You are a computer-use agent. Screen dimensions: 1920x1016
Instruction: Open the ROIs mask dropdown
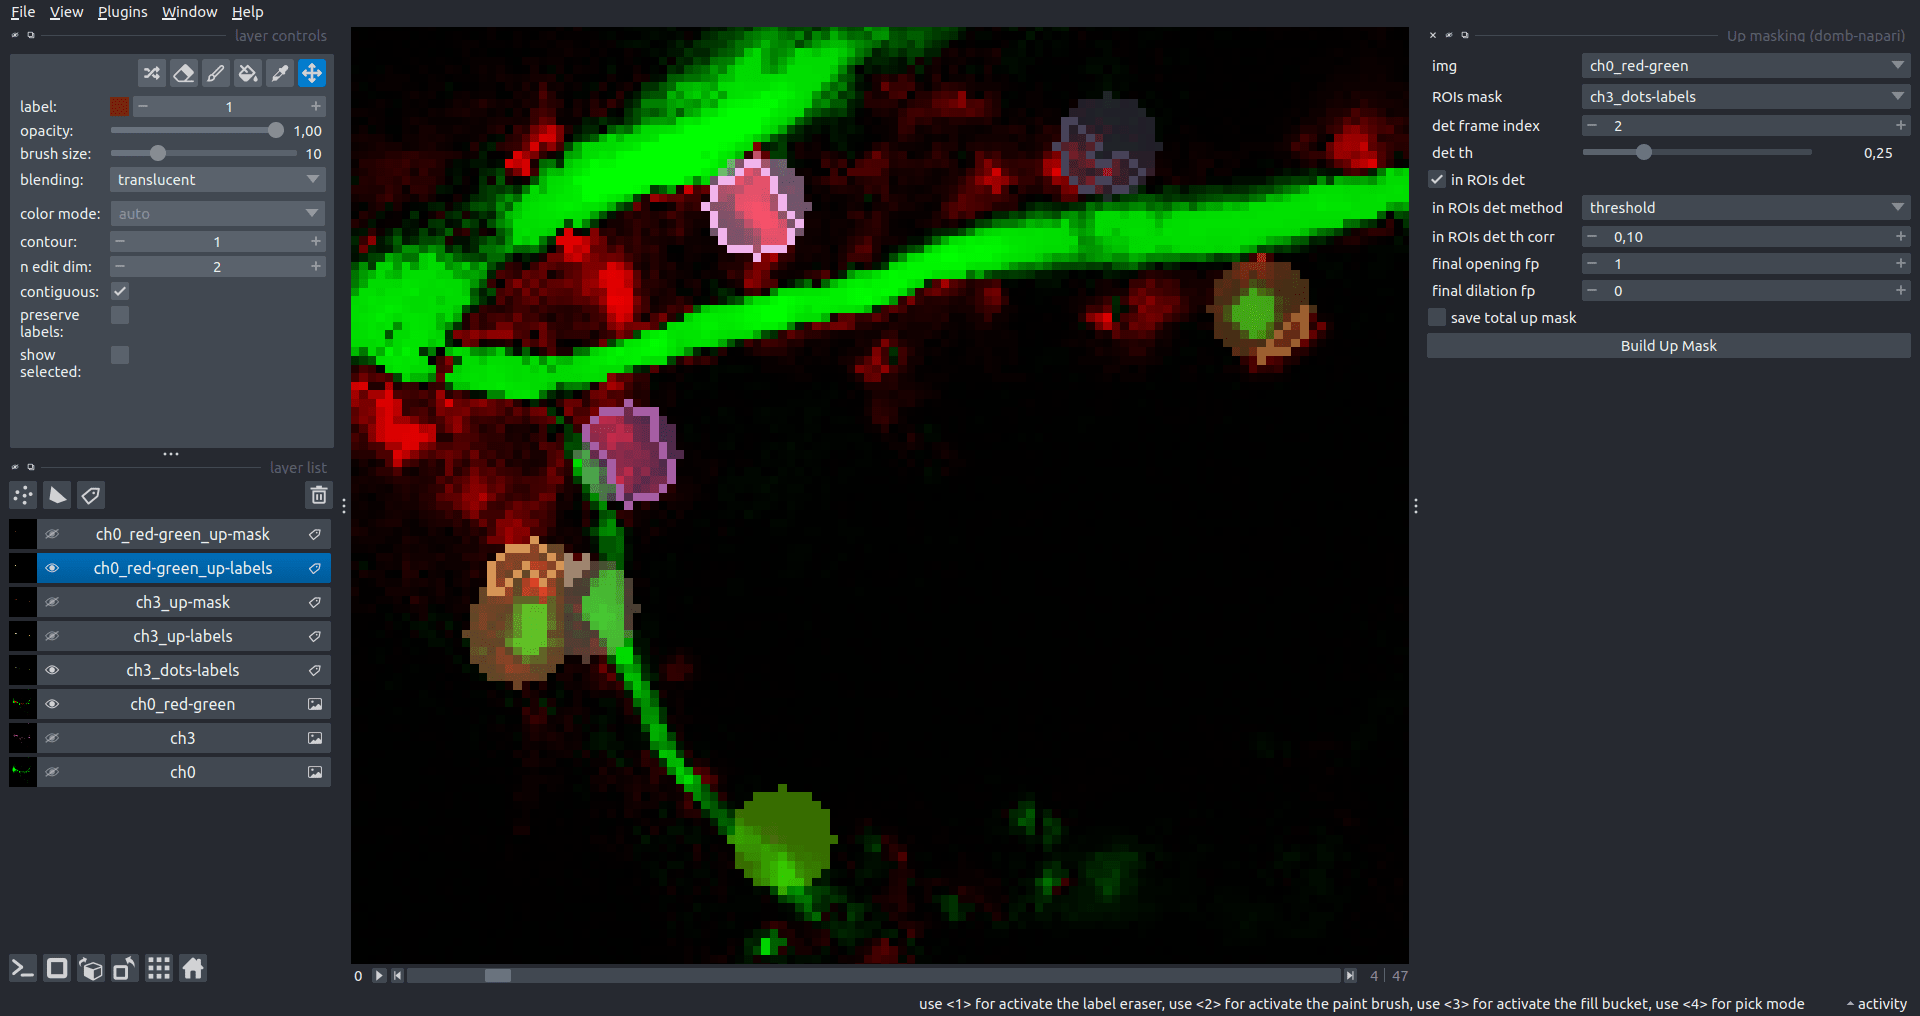[1746, 97]
